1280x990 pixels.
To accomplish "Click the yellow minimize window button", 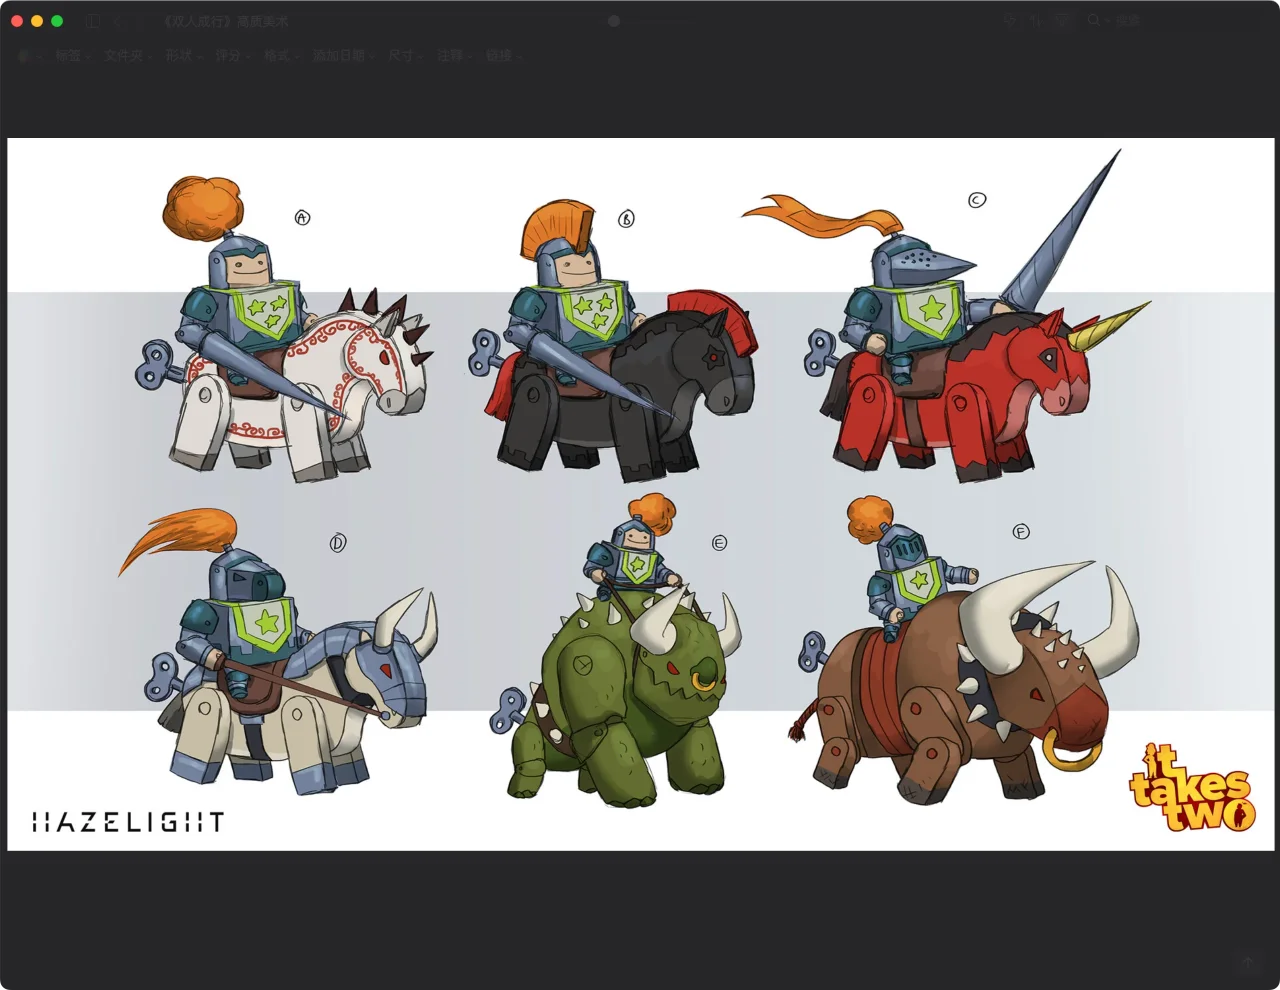I will [37, 21].
